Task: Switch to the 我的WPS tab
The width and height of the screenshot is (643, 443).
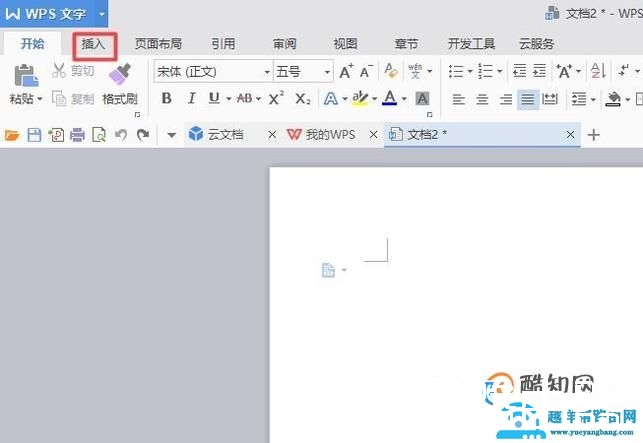Action: point(331,135)
